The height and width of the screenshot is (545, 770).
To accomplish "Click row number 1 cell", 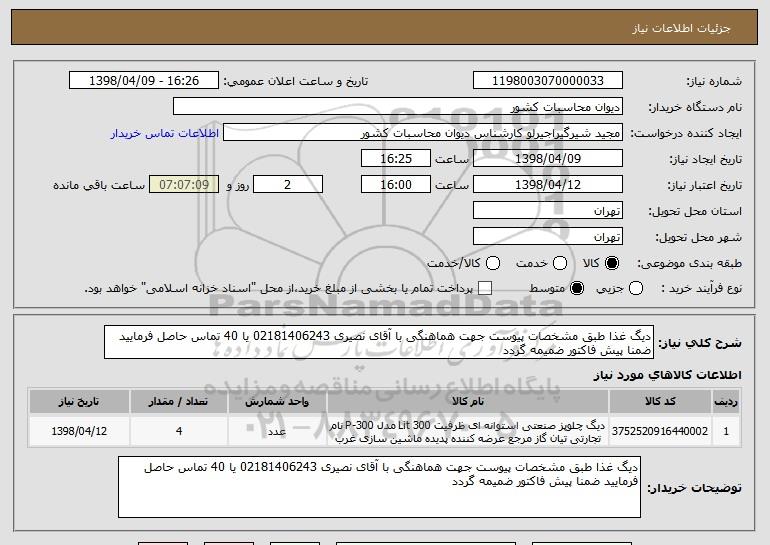I will [726, 431].
